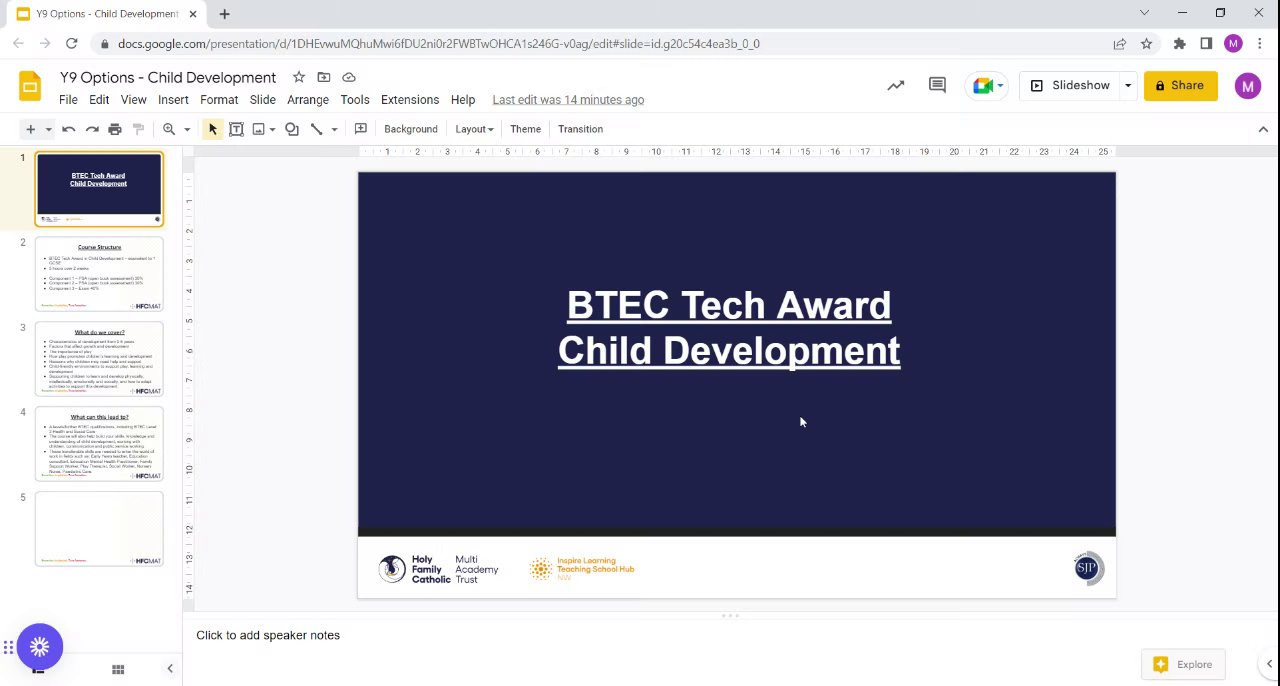Select slide 1 thumbnail

[x=99, y=189]
